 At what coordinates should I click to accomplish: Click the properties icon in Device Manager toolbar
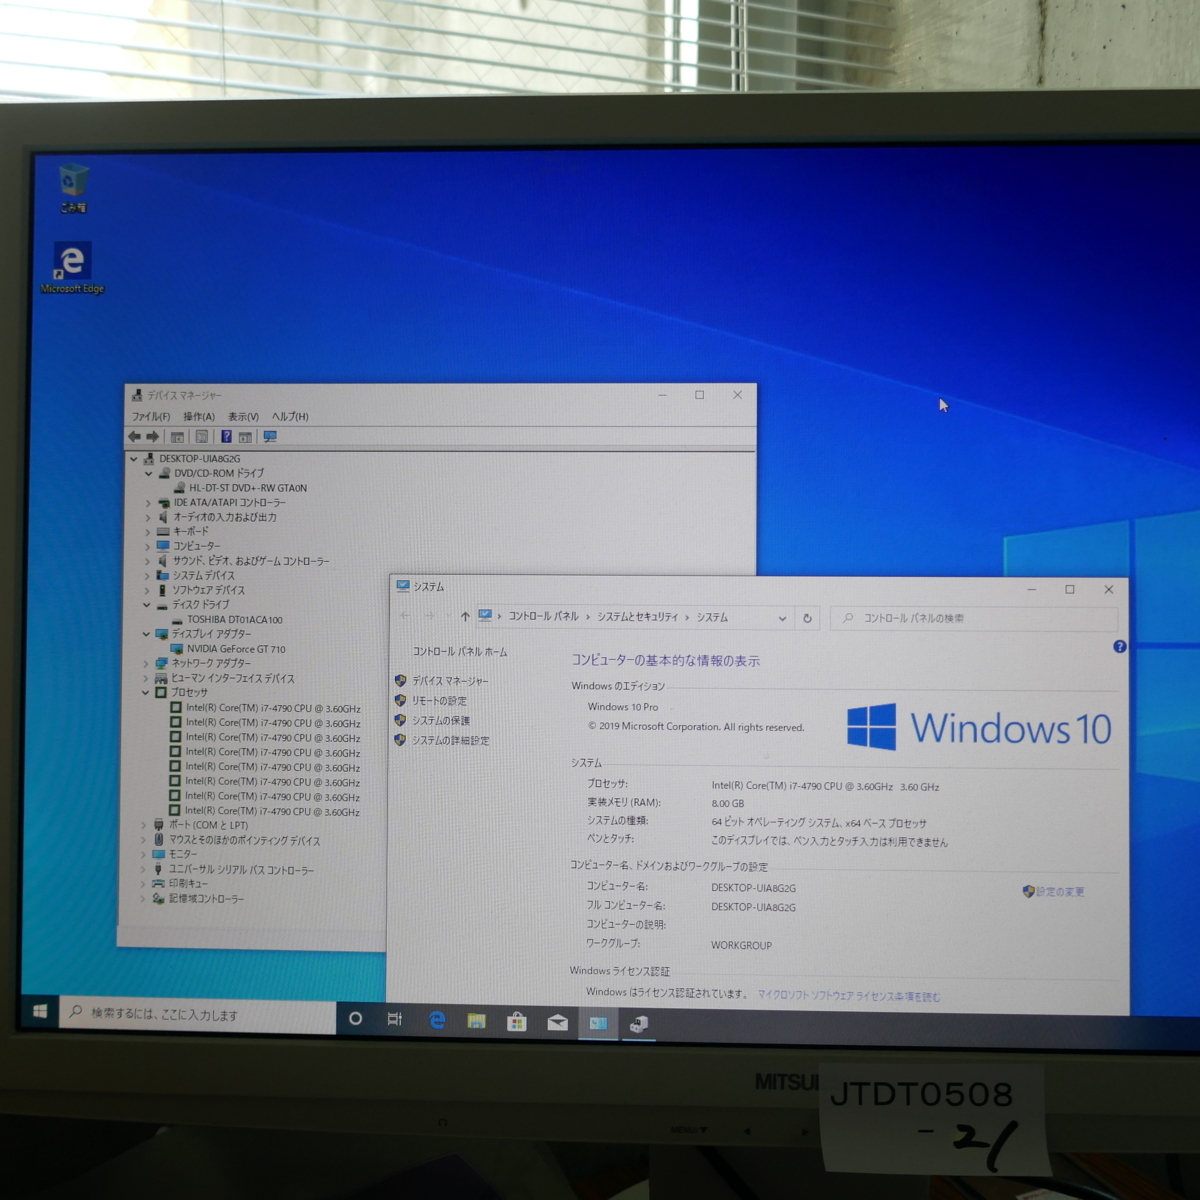tap(201, 437)
